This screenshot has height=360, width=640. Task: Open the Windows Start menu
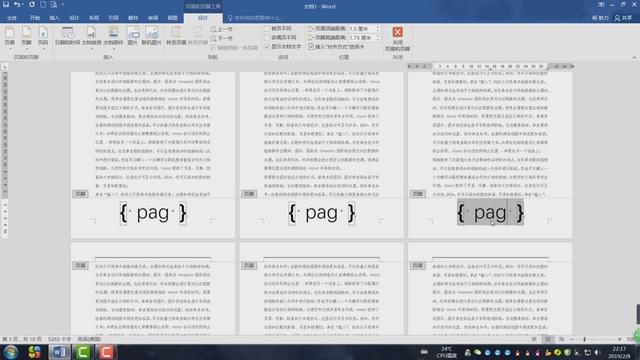pos(11,352)
